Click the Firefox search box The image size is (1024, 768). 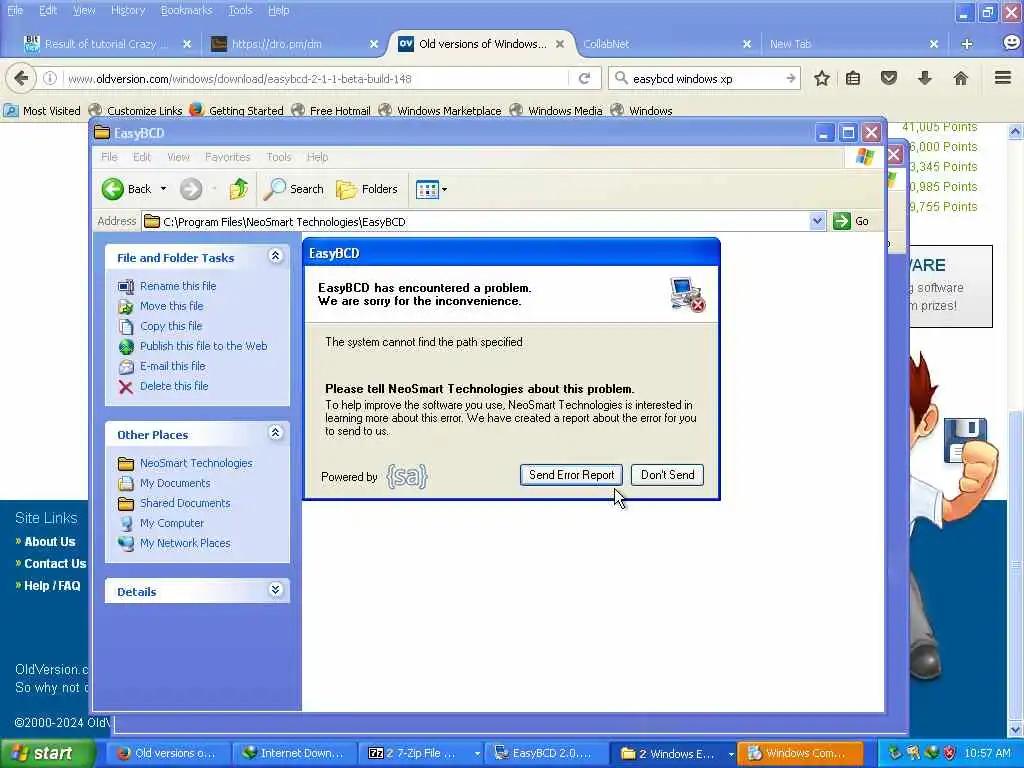[704, 79]
